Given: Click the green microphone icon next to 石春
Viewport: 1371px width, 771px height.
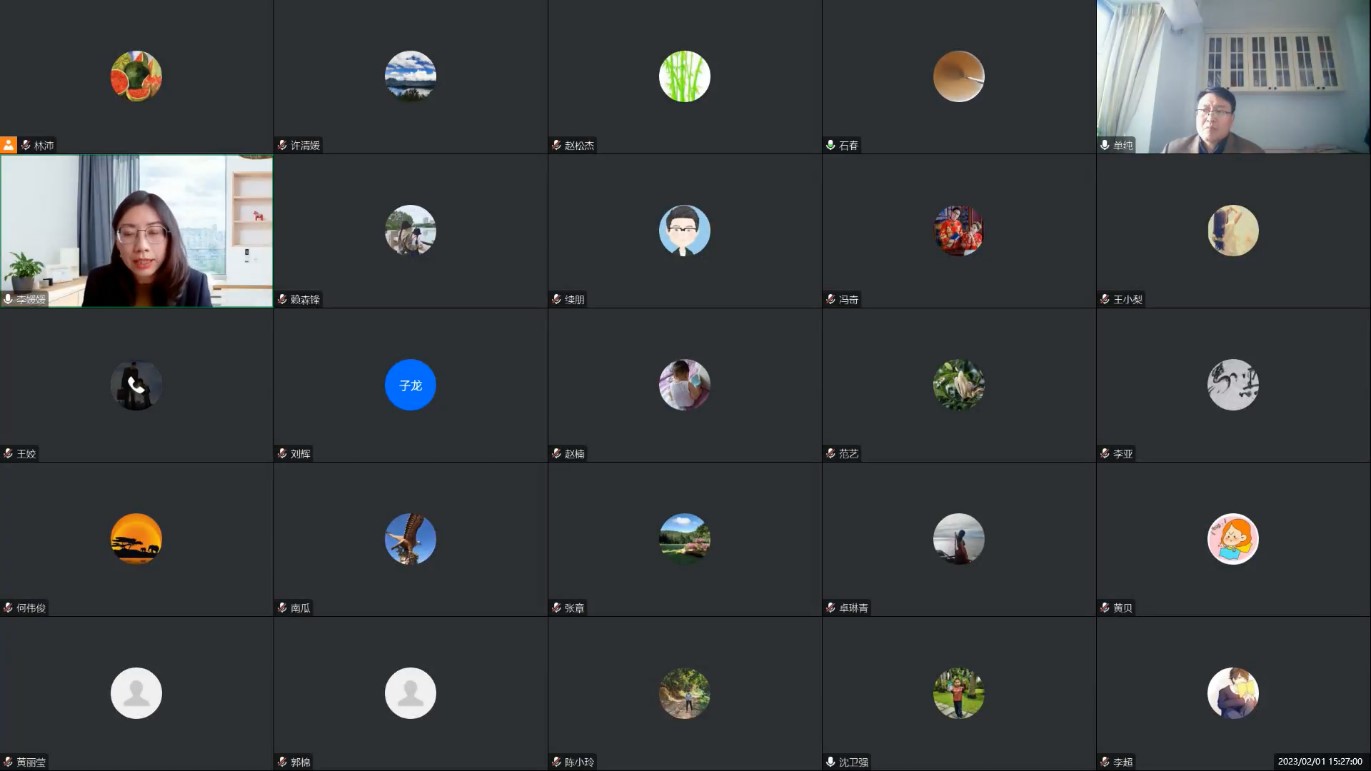Looking at the screenshot, I should [830, 145].
